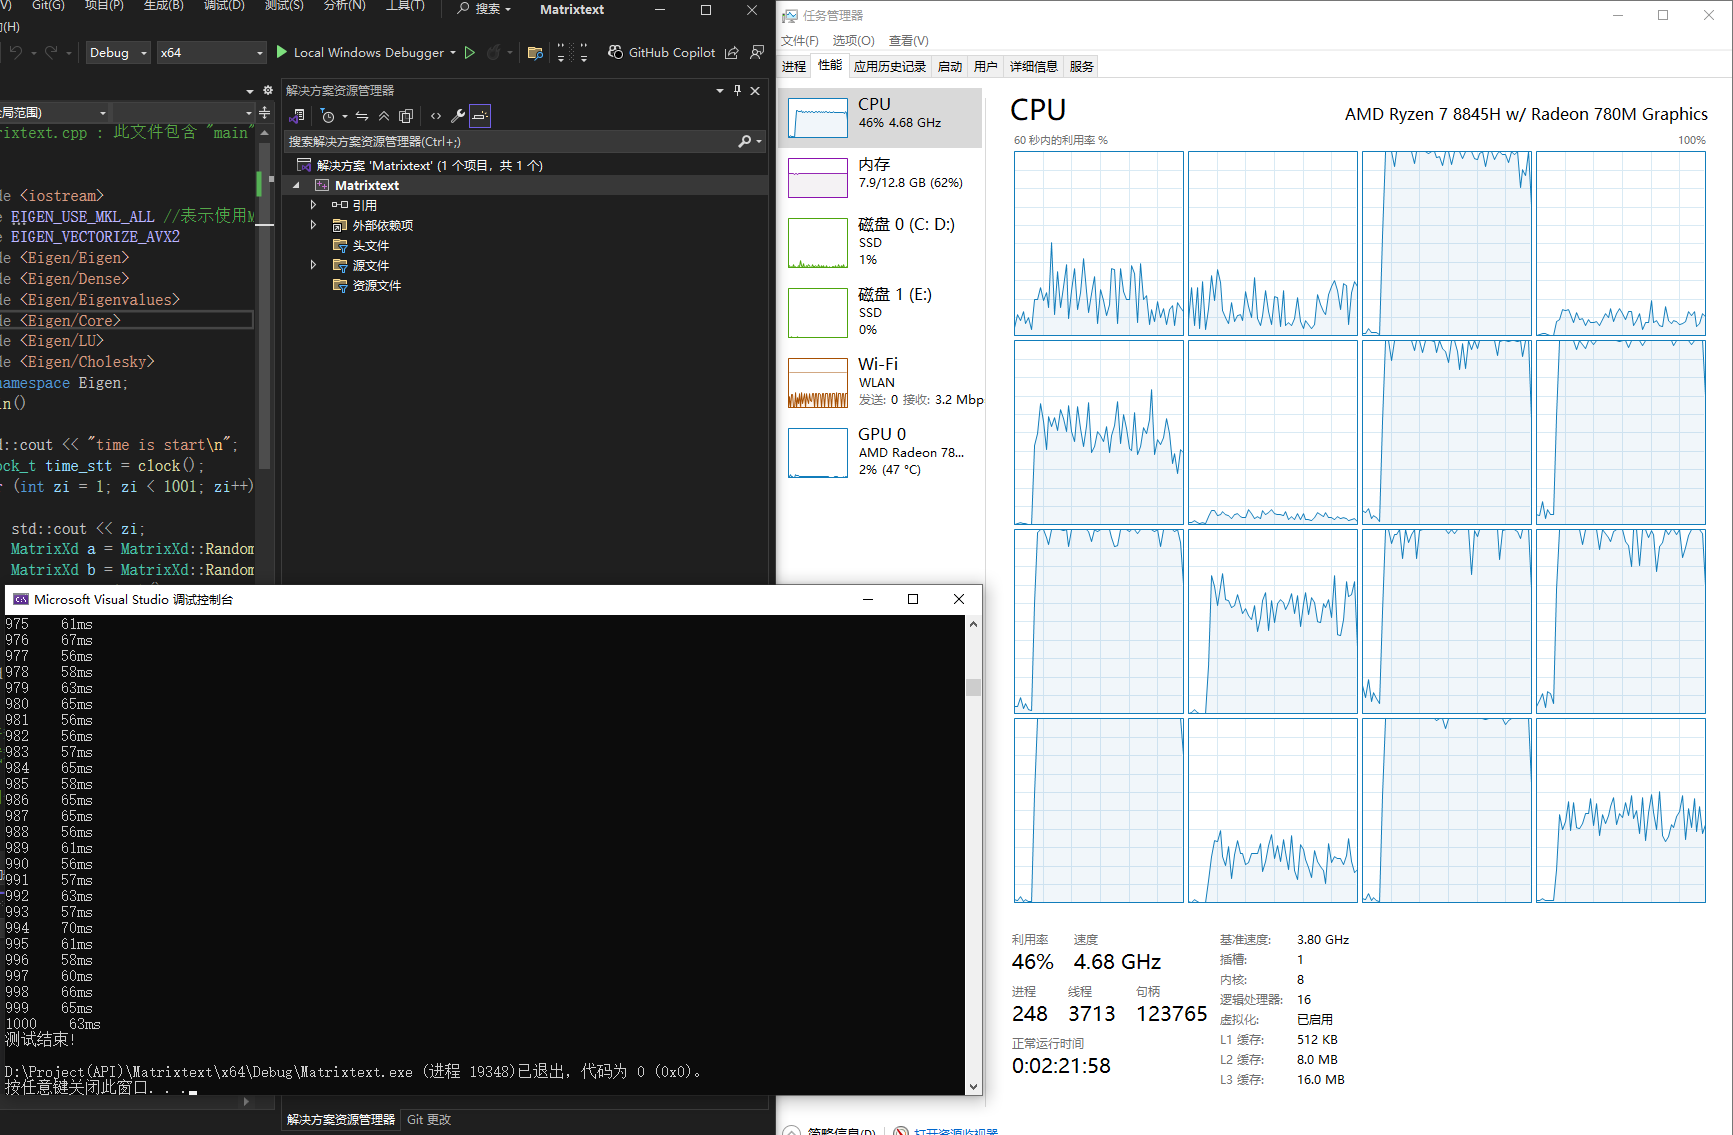
Task: Select the Solution Explorer properties wrench icon
Action: tap(457, 116)
